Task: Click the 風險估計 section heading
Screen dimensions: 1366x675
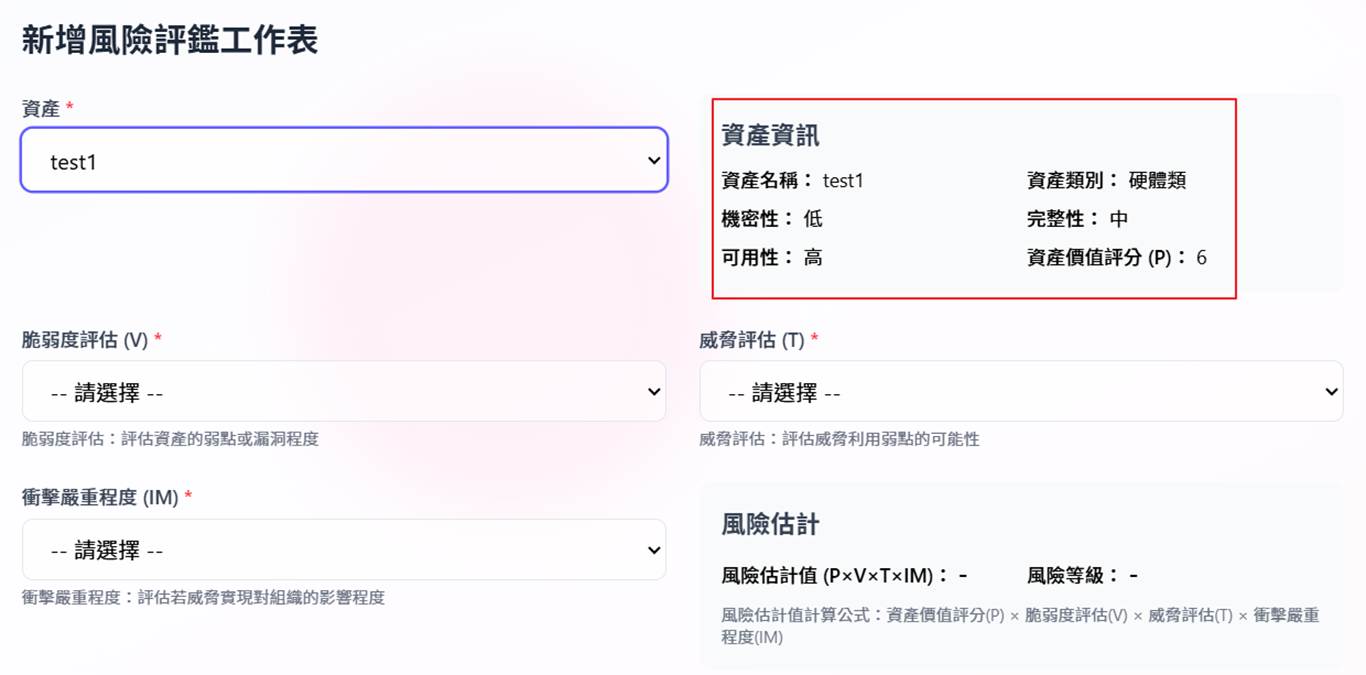Action: pyautogui.click(x=770, y=525)
